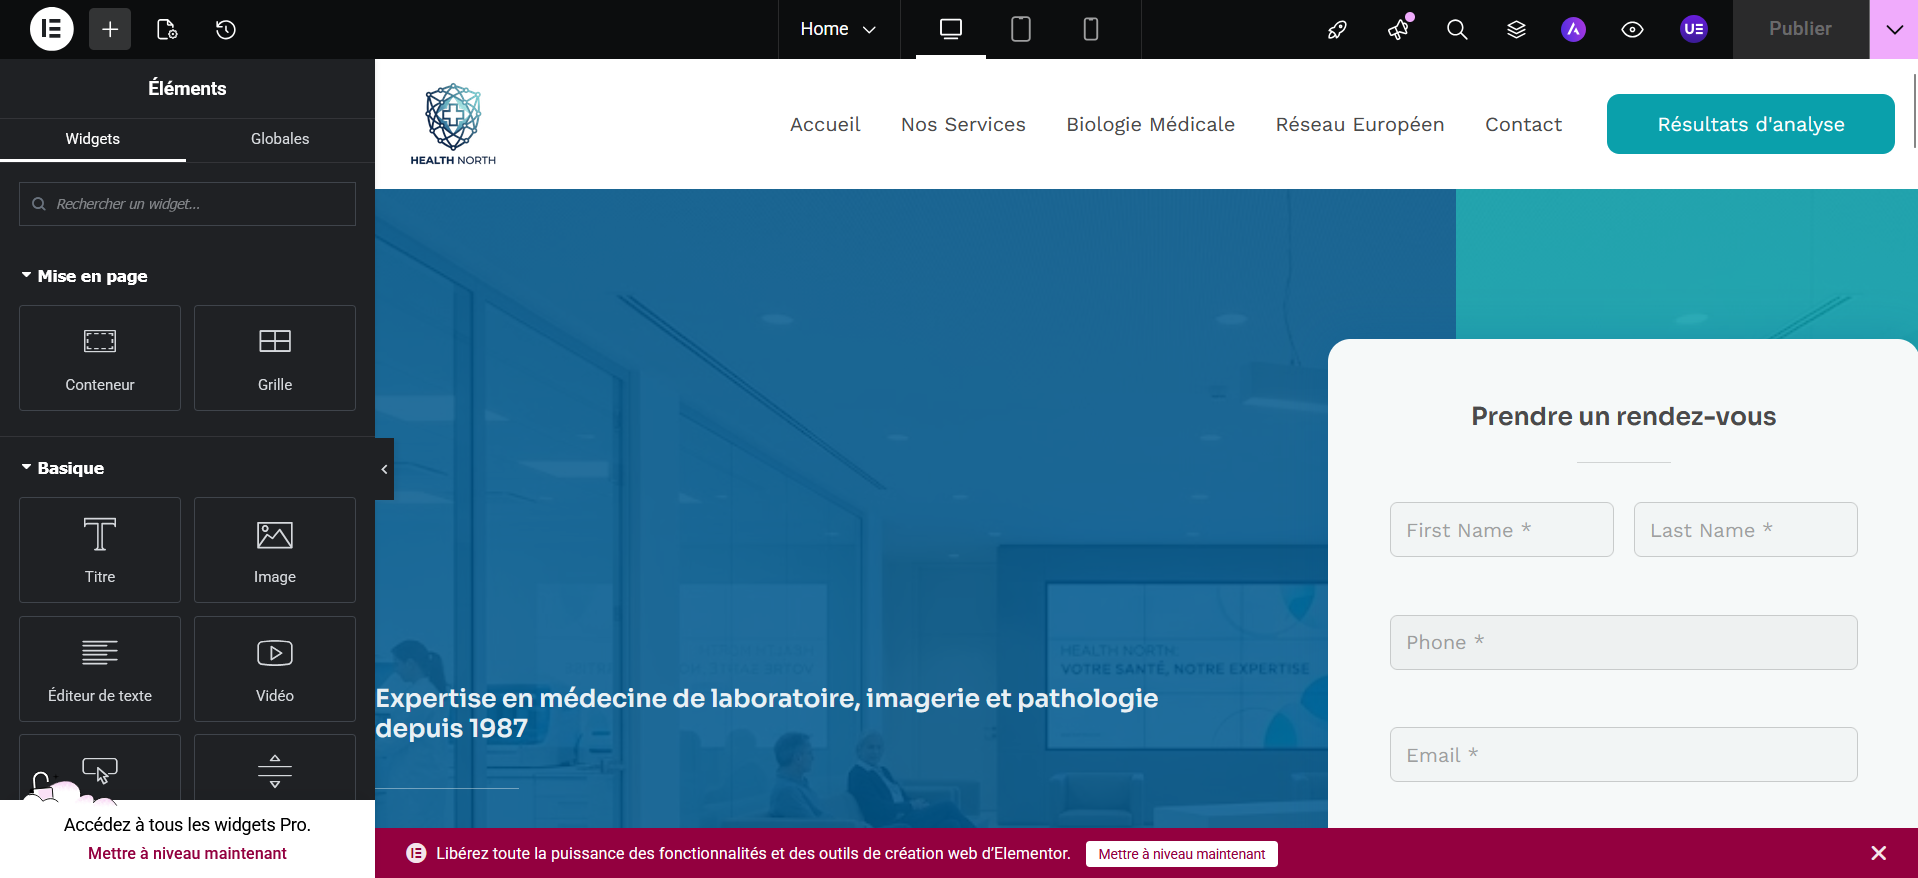Click the Health North logo
The width and height of the screenshot is (1918, 878).
[453, 124]
